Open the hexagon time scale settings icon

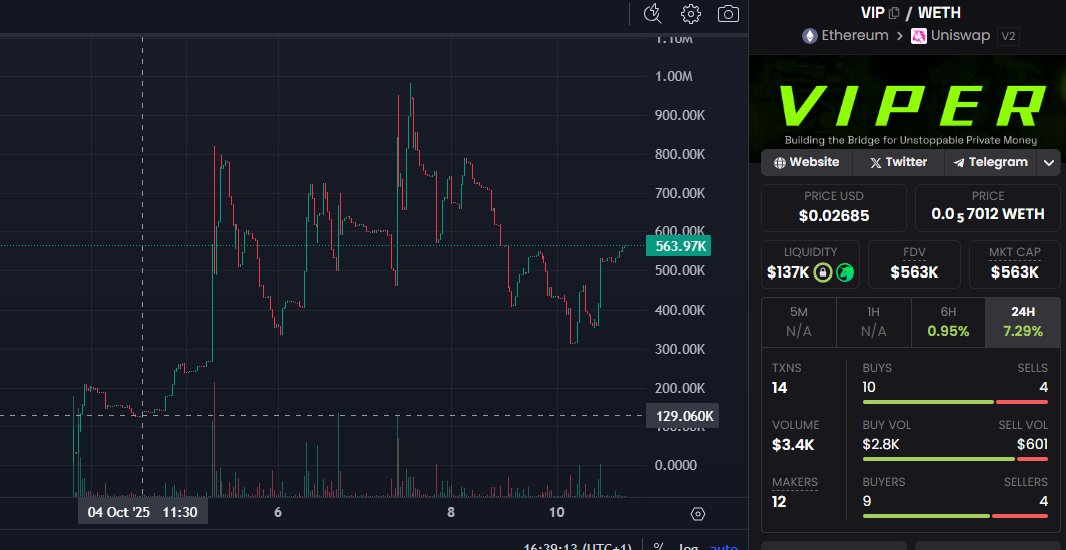tap(698, 514)
